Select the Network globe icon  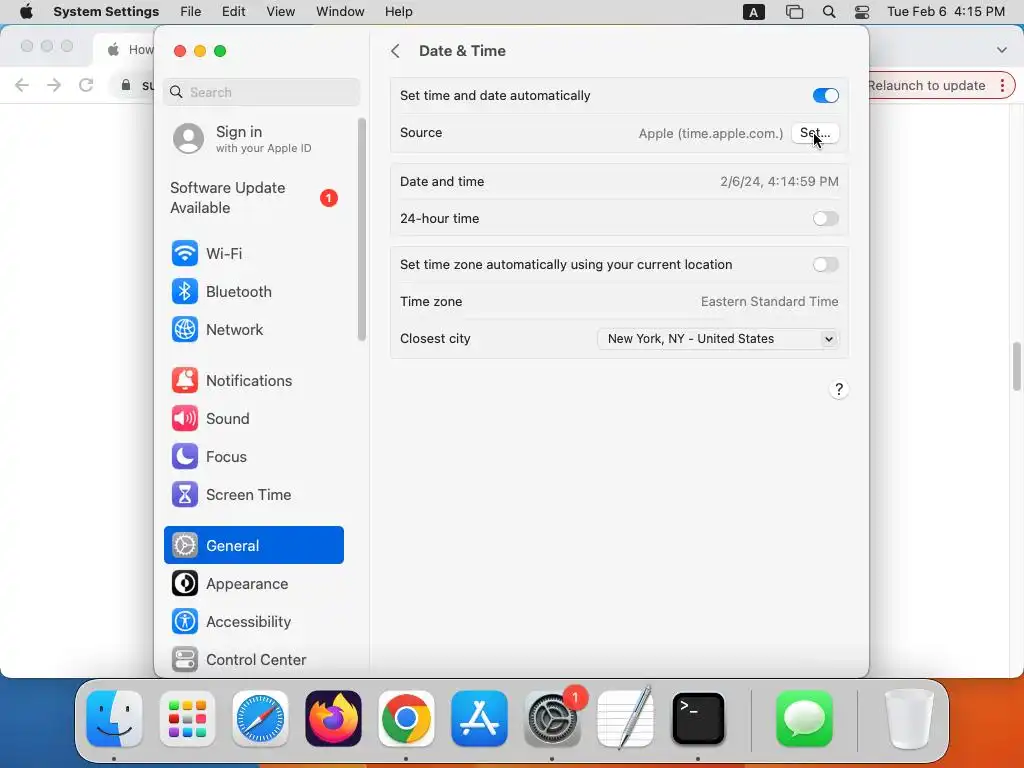click(x=185, y=330)
